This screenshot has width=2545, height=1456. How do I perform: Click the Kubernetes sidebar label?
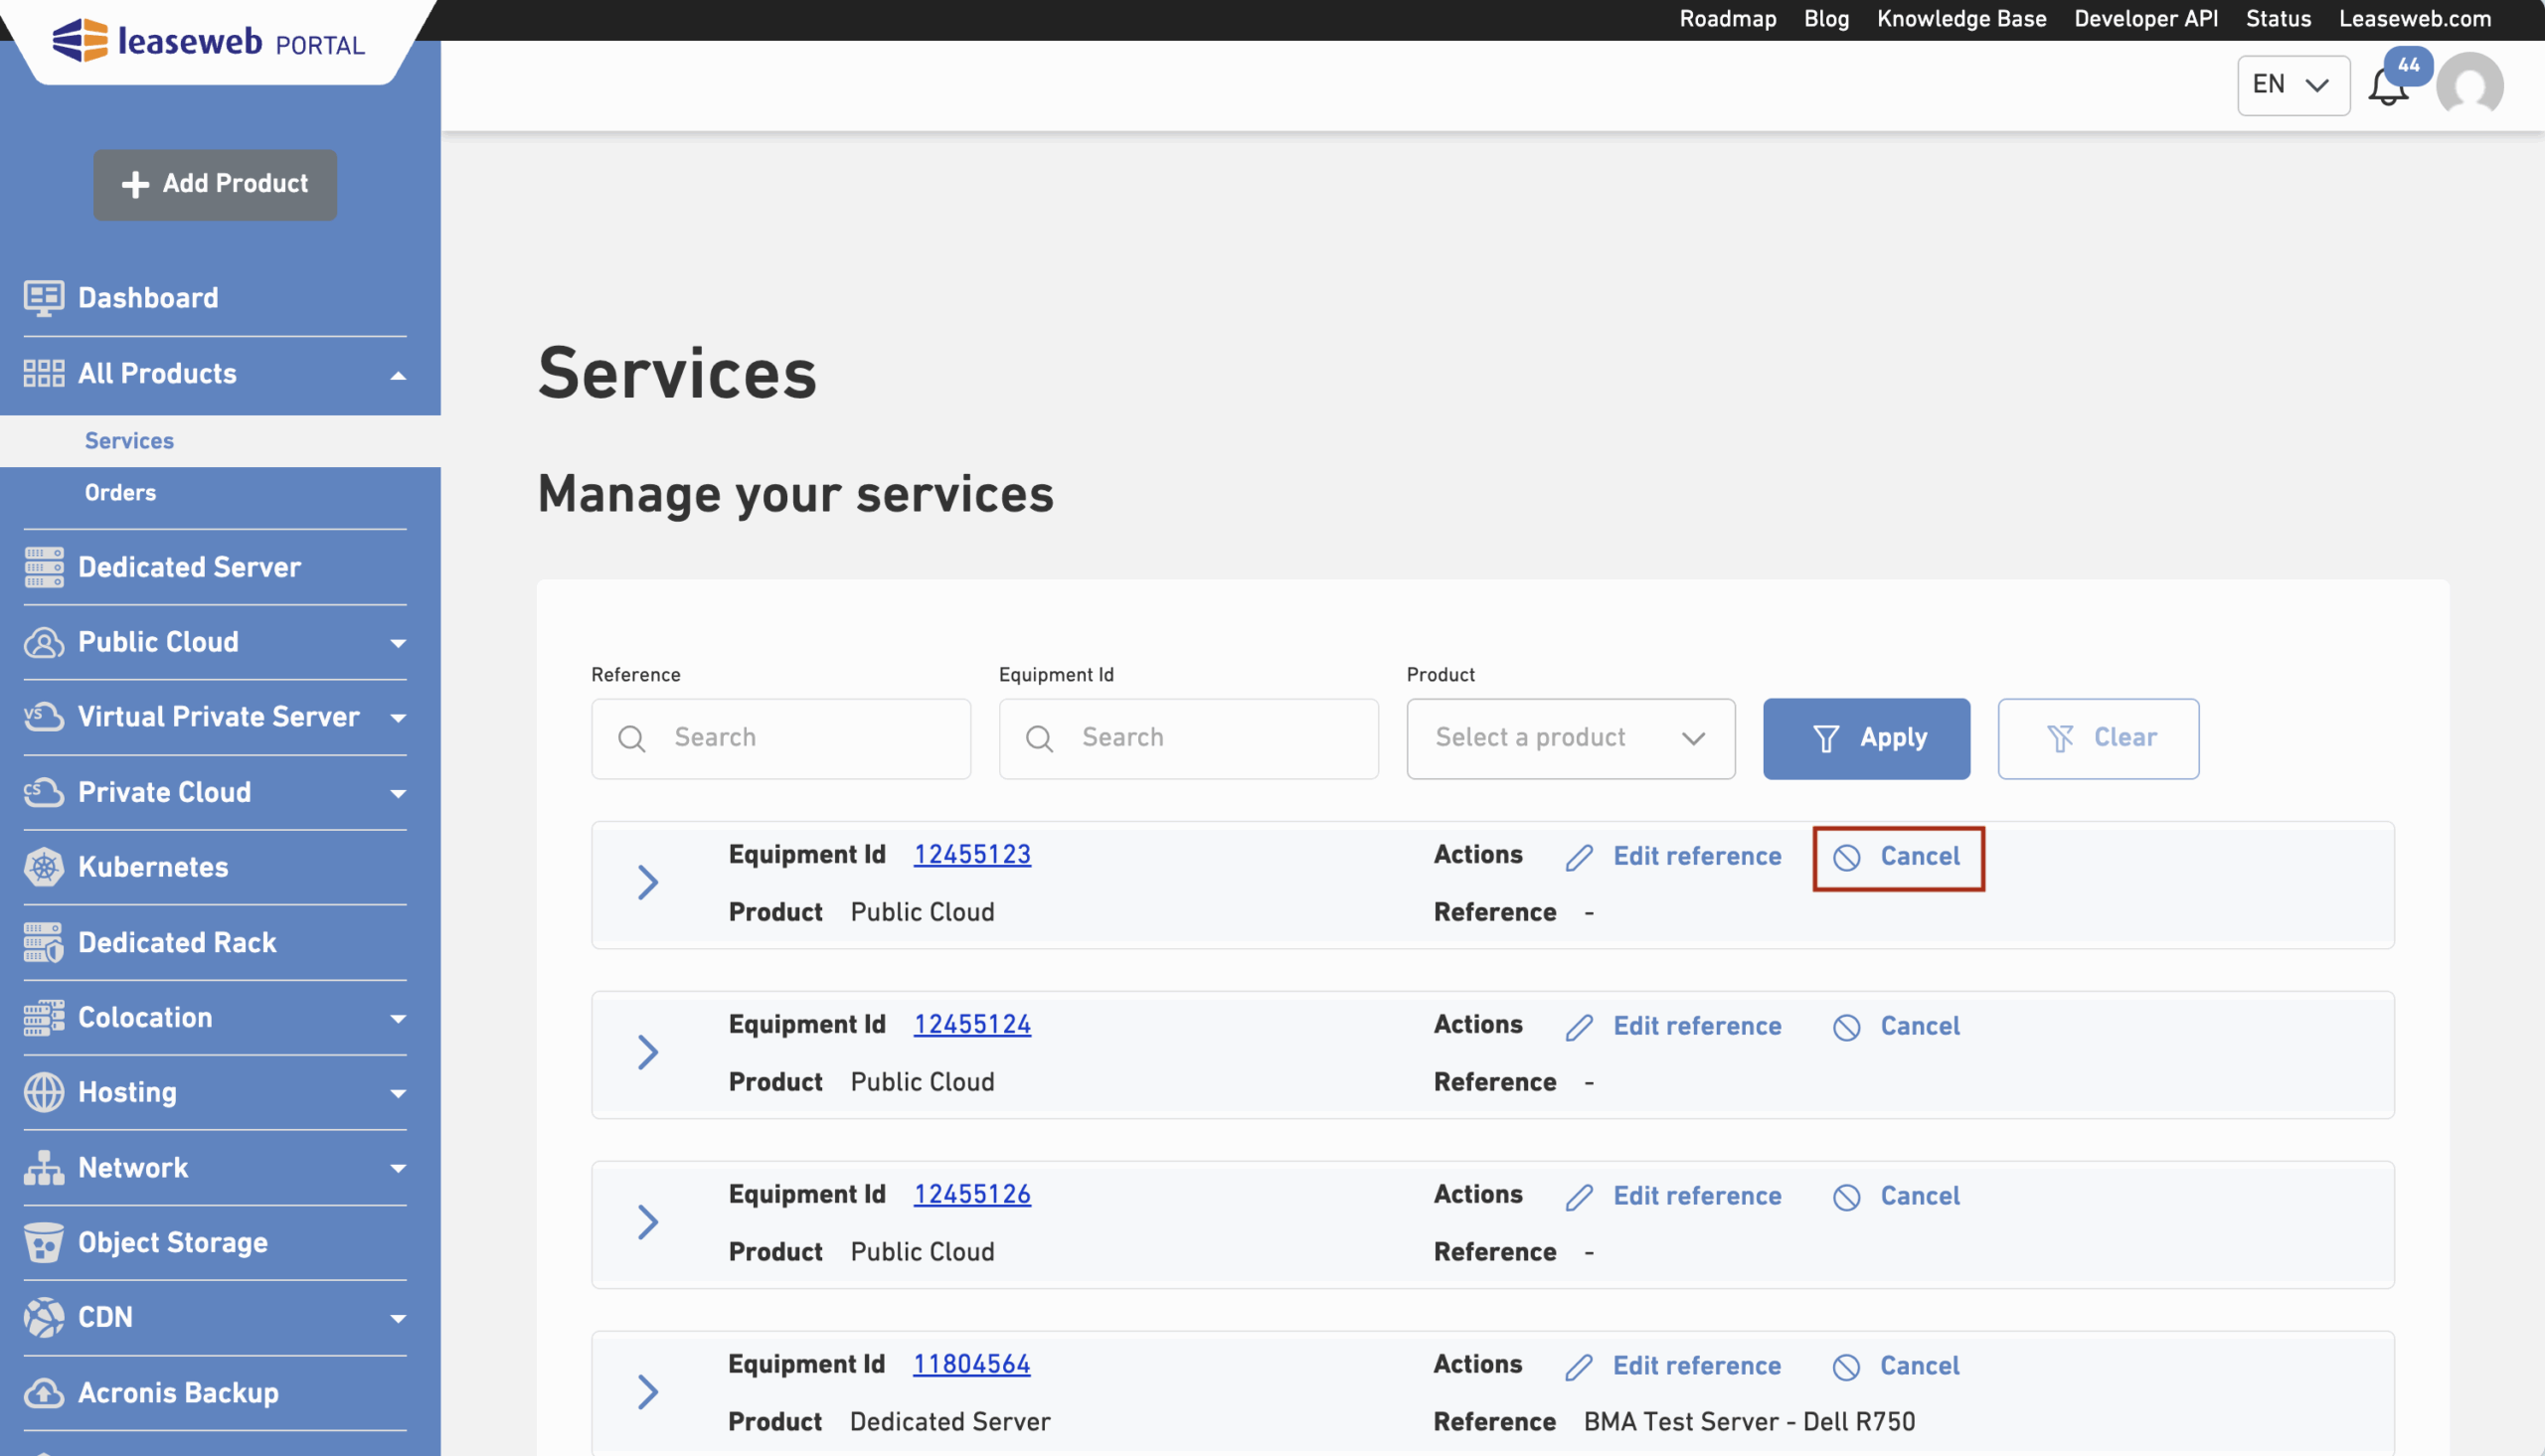153,868
